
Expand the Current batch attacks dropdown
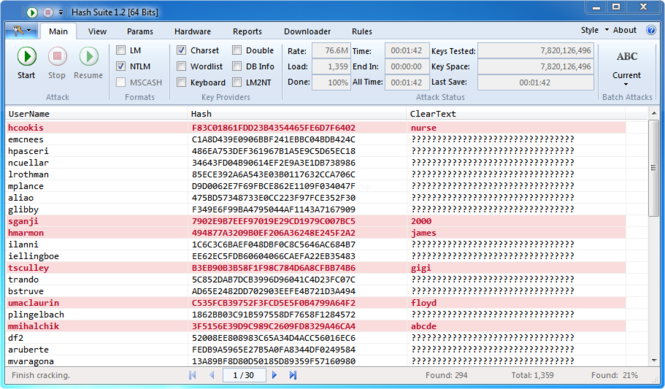[x=626, y=84]
